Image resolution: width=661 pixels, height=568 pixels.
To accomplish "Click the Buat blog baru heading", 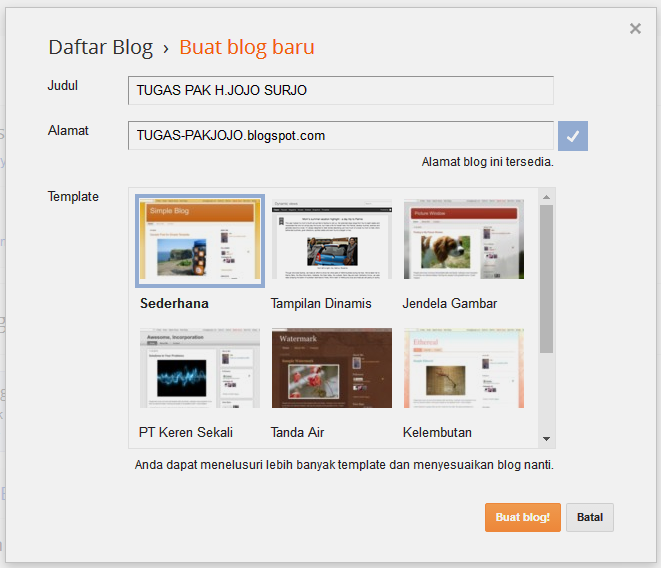I will [x=247, y=47].
